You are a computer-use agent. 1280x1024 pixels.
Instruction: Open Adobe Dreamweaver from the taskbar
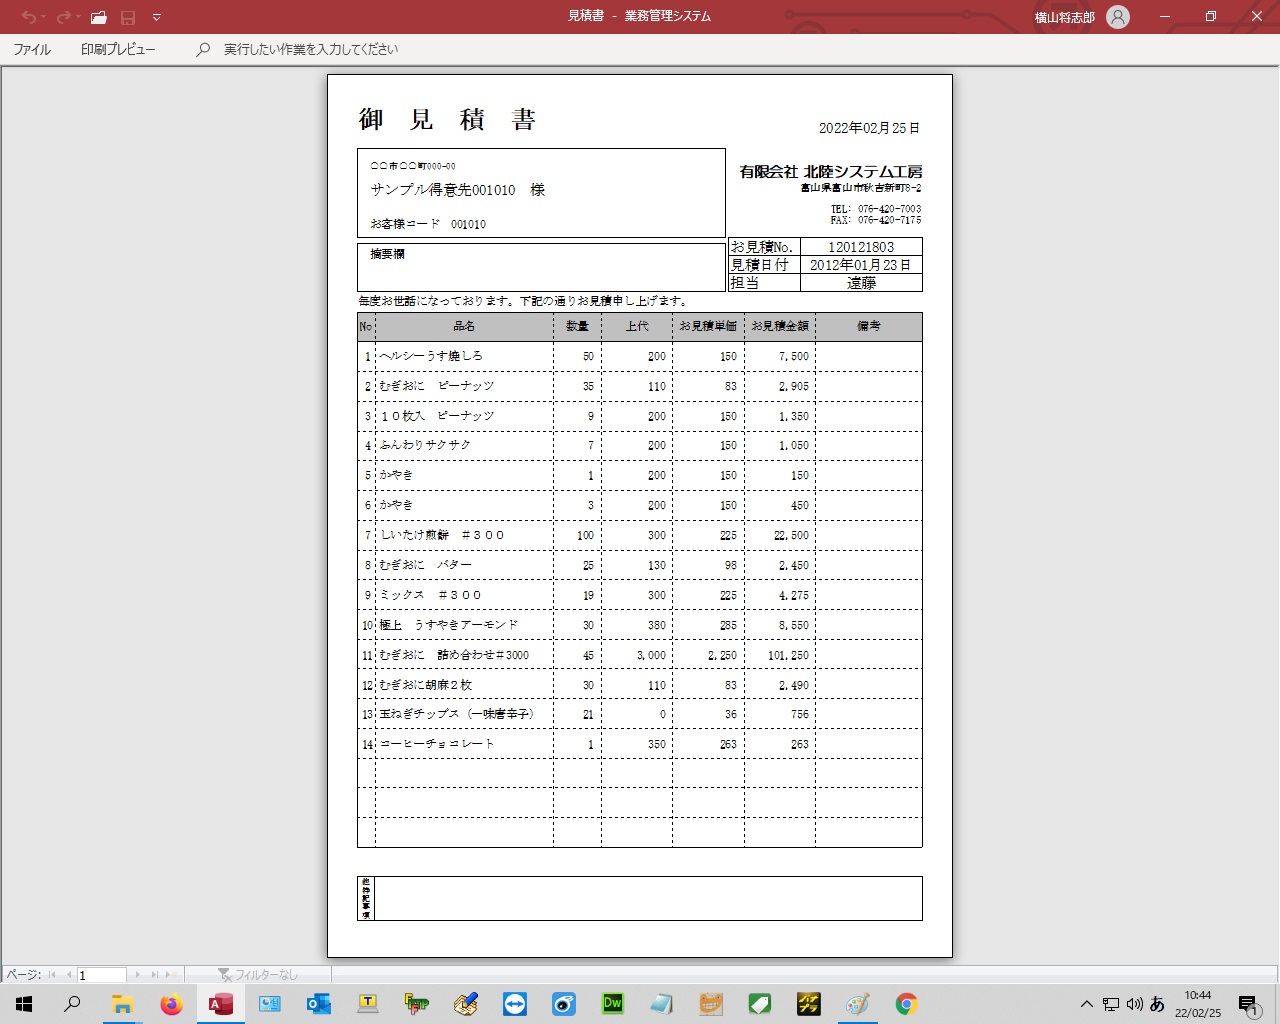(x=612, y=1003)
